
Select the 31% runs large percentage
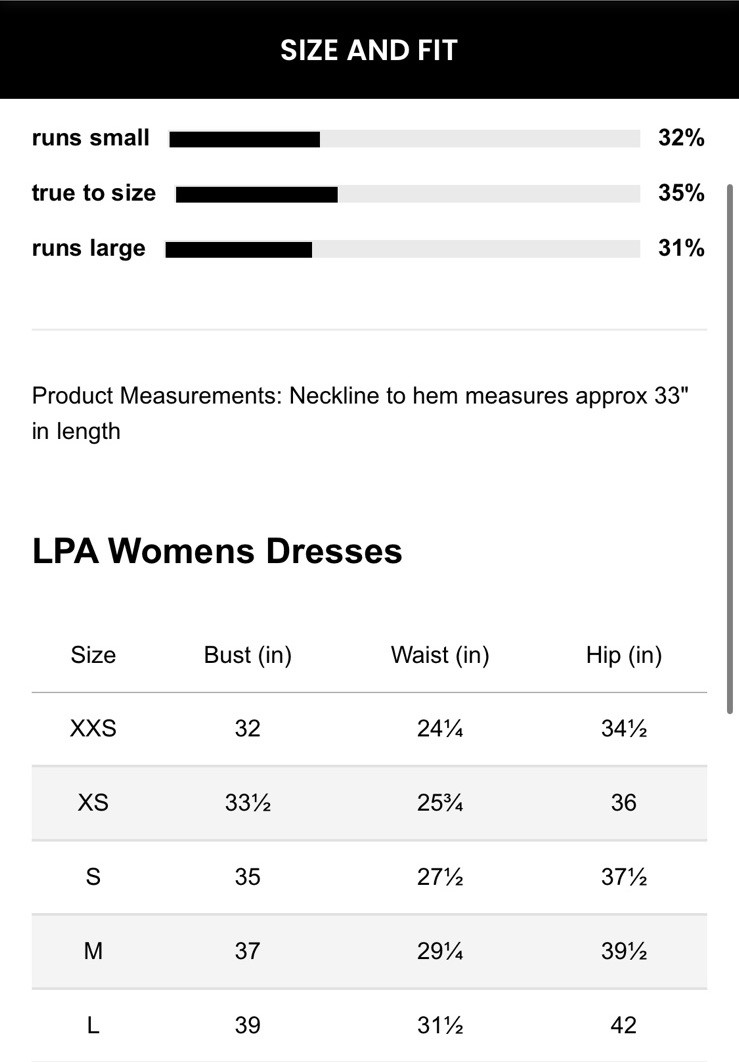coord(681,249)
